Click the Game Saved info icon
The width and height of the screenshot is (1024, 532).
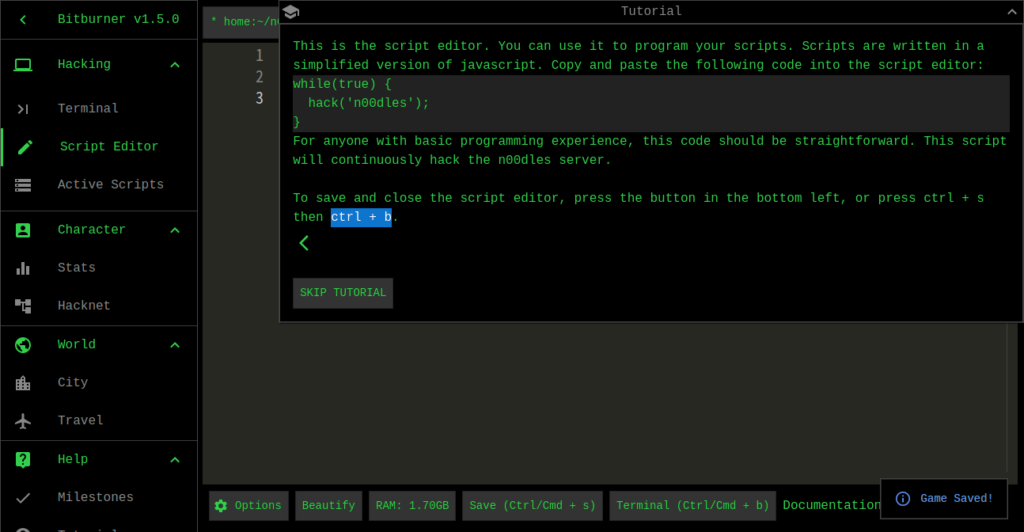(903, 499)
